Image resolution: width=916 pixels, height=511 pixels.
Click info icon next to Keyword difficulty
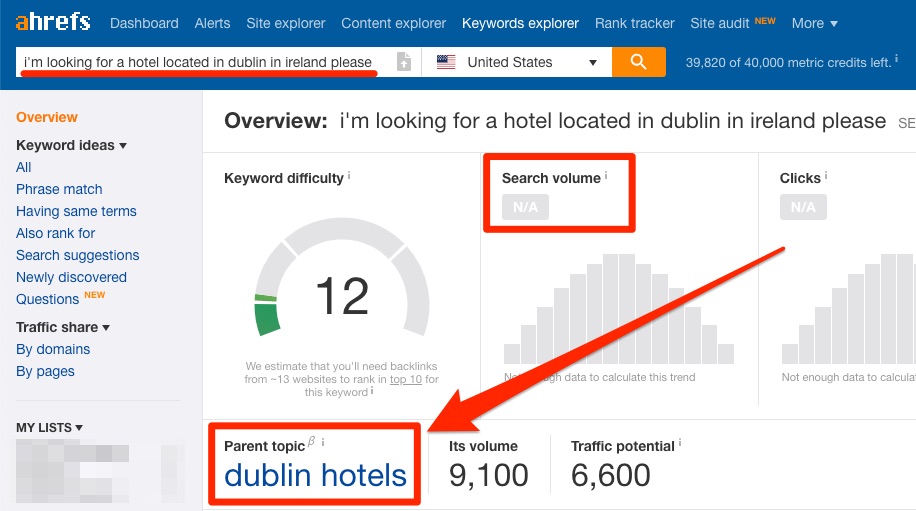click(x=349, y=175)
